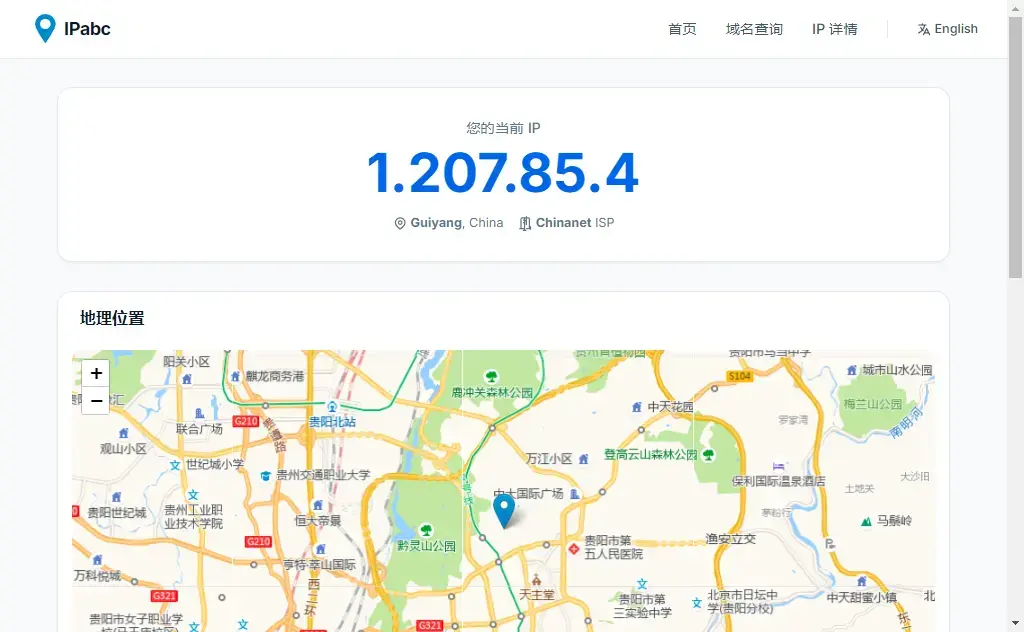Image resolution: width=1024 pixels, height=632 pixels.
Task: Click the IPabc logo pin icon
Action: (45, 28)
